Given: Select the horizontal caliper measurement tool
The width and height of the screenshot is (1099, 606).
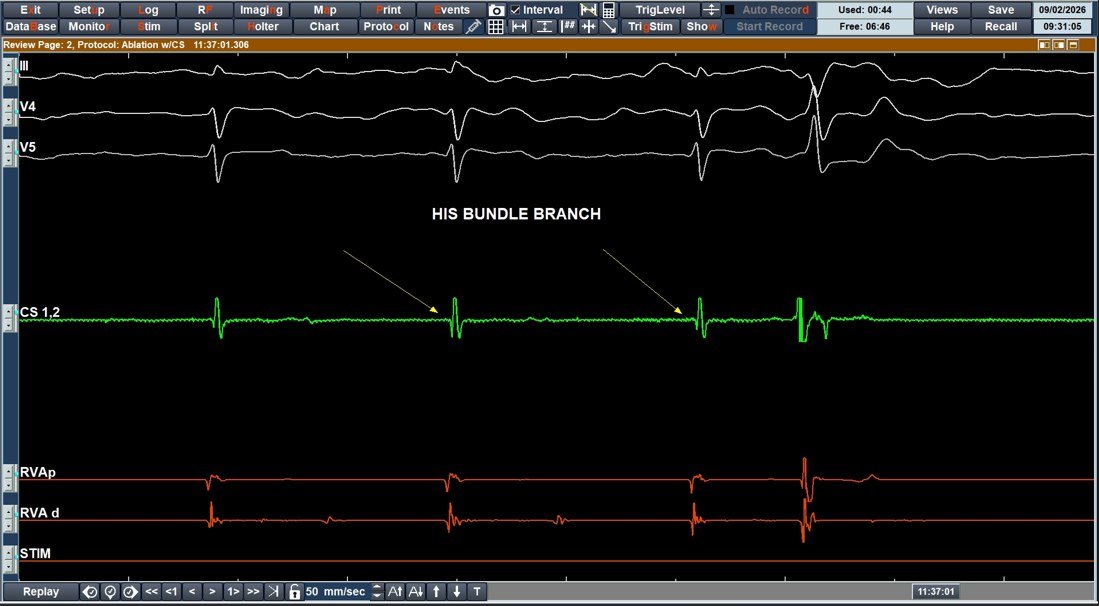Looking at the screenshot, I should point(519,27).
